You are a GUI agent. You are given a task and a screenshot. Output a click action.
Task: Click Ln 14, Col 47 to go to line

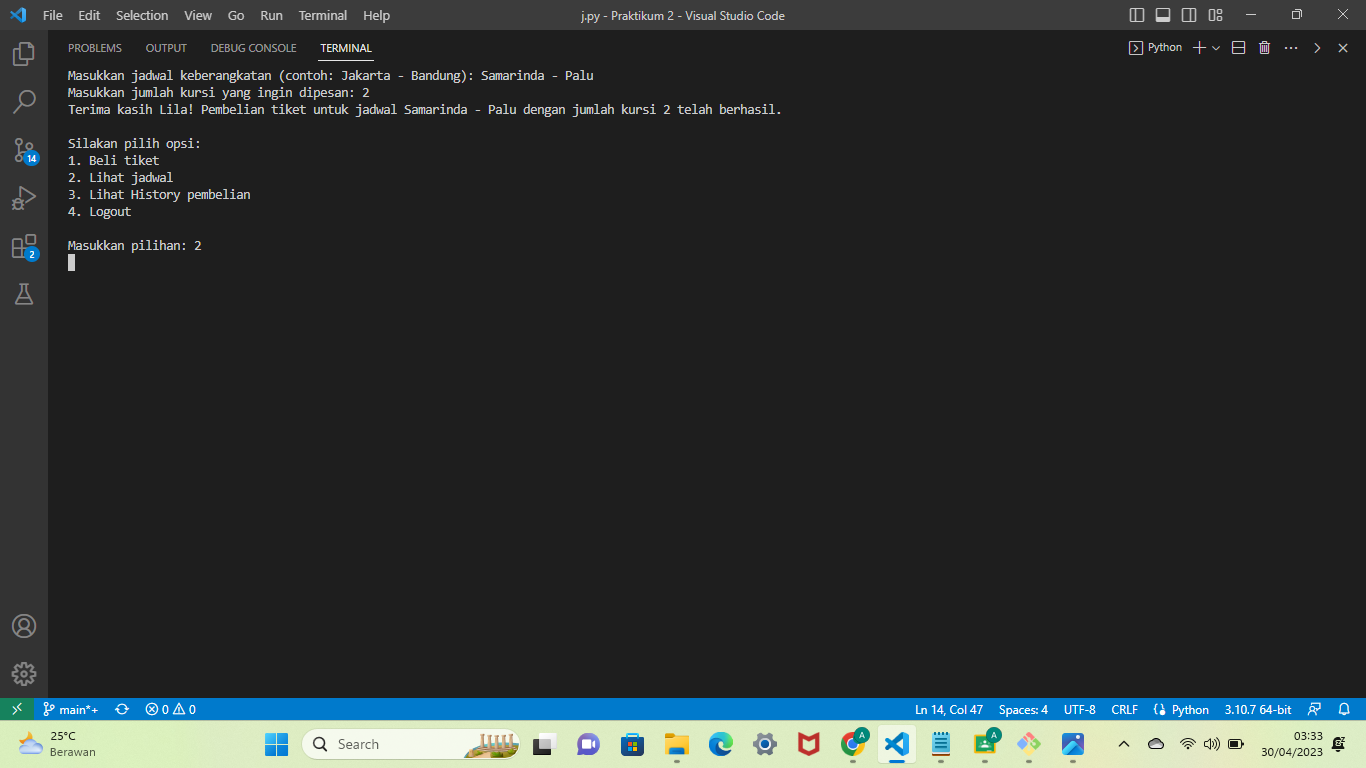tap(949, 709)
